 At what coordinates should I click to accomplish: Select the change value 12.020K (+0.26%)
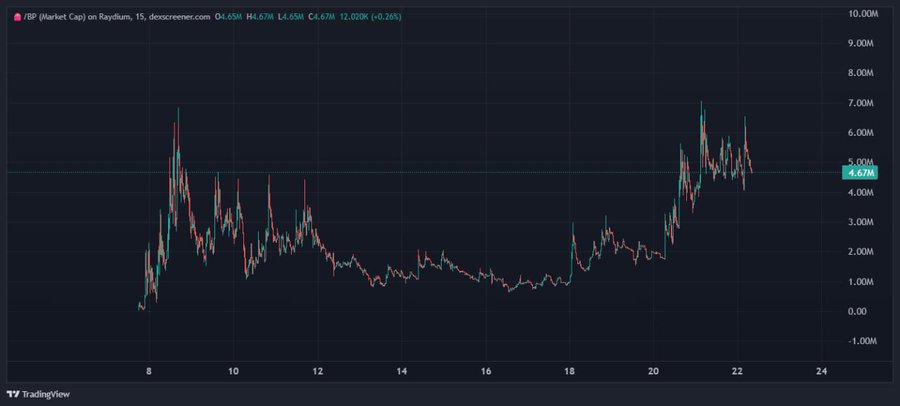370,17
